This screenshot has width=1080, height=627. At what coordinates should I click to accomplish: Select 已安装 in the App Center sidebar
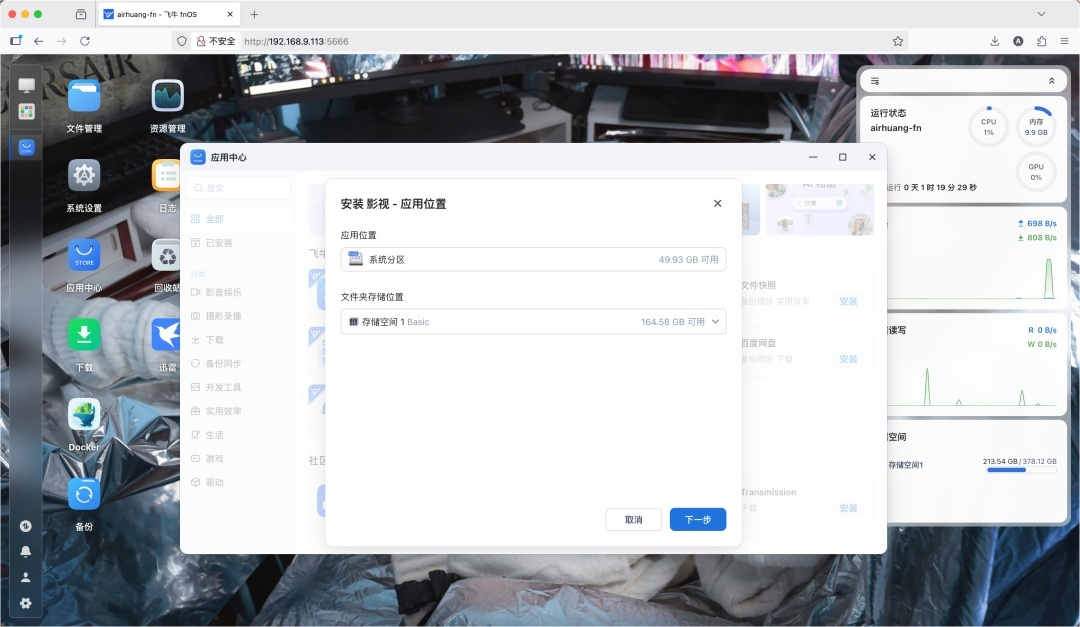coord(238,243)
